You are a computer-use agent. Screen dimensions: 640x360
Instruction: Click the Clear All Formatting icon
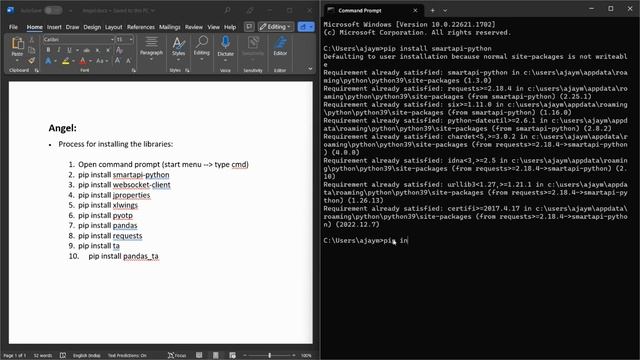(119, 50)
